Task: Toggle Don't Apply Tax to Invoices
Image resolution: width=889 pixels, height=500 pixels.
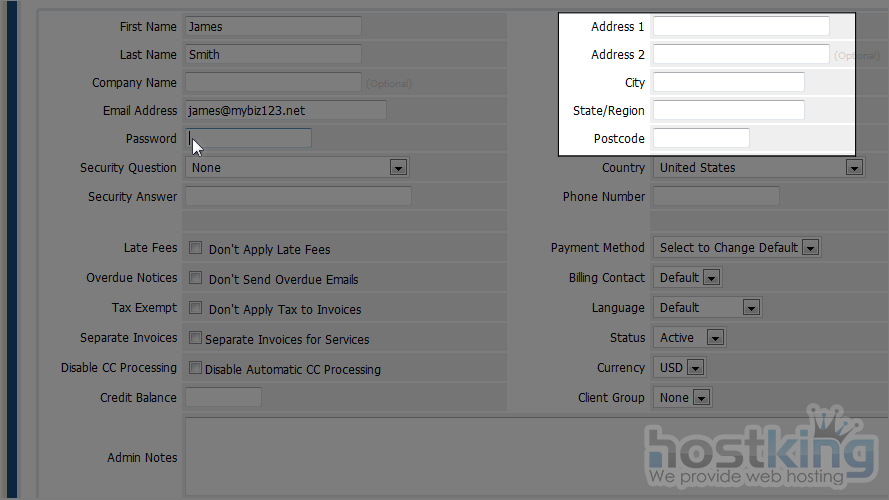Action: point(196,308)
